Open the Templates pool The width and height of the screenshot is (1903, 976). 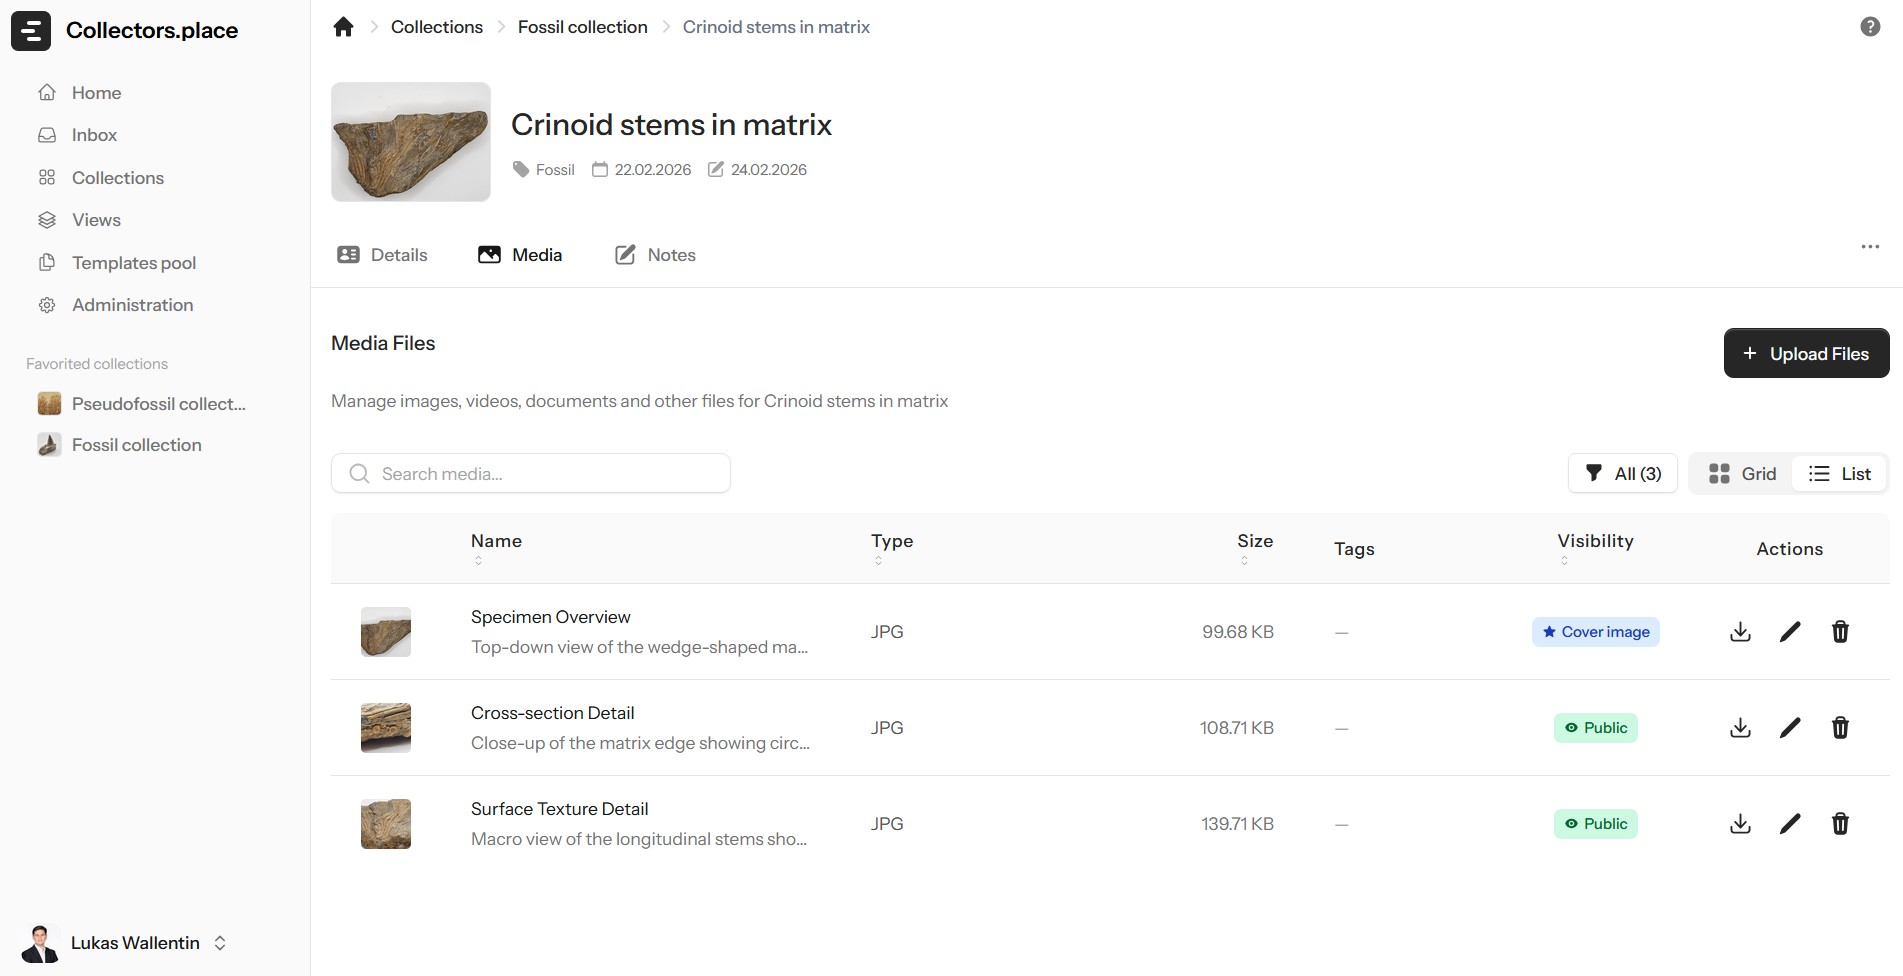[133, 262]
